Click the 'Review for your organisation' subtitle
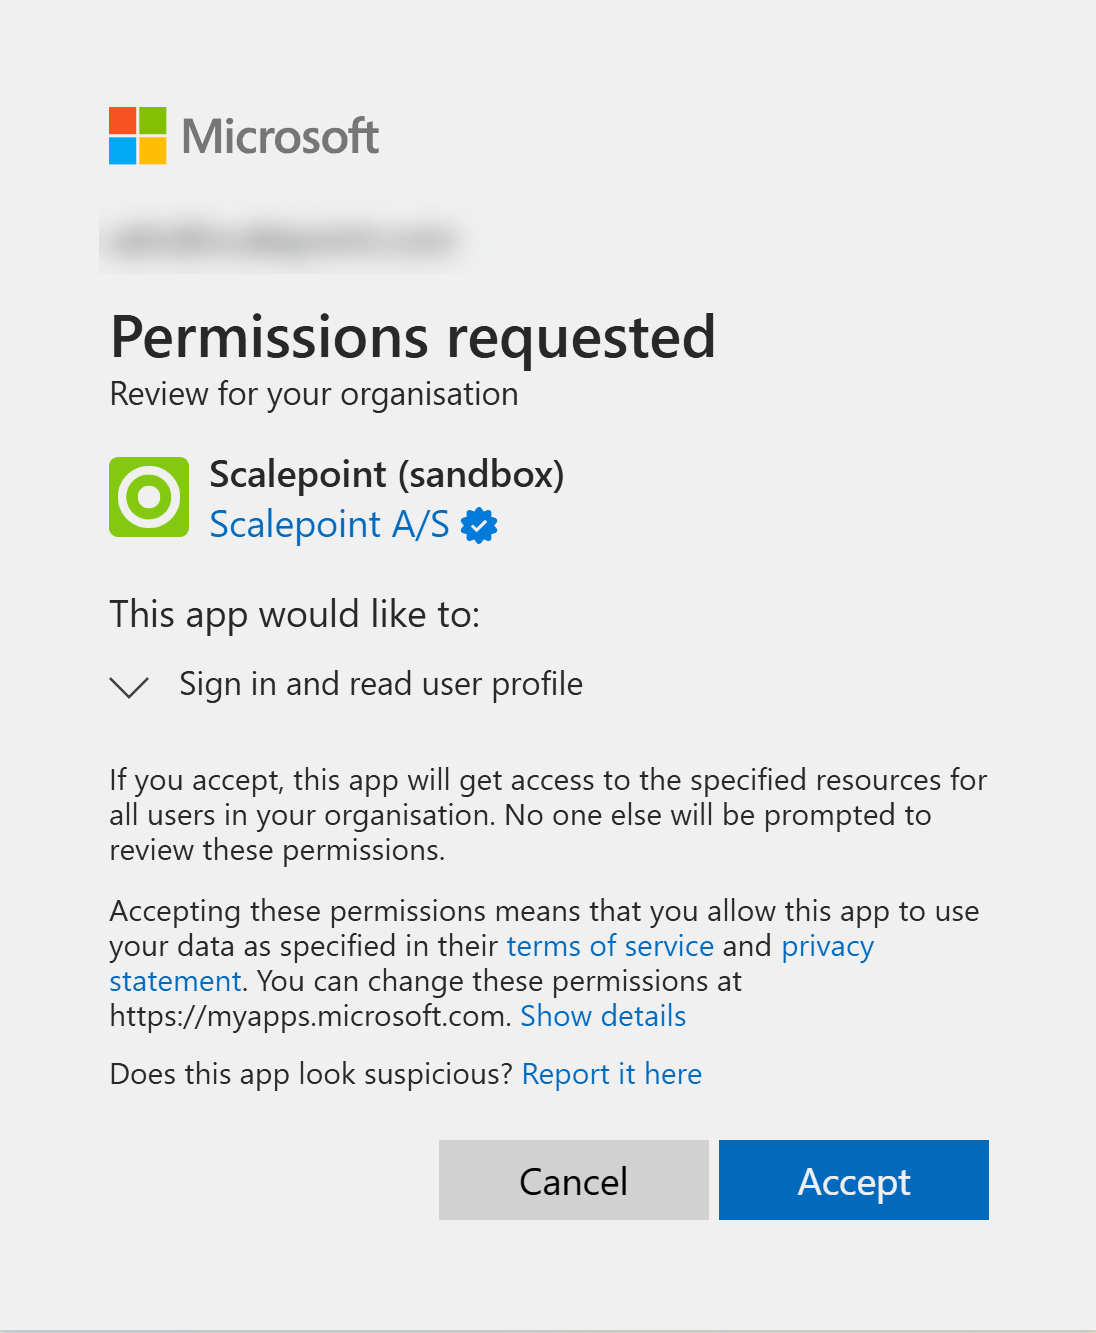The image size is (1096, 1333). (x=314, y=394)
